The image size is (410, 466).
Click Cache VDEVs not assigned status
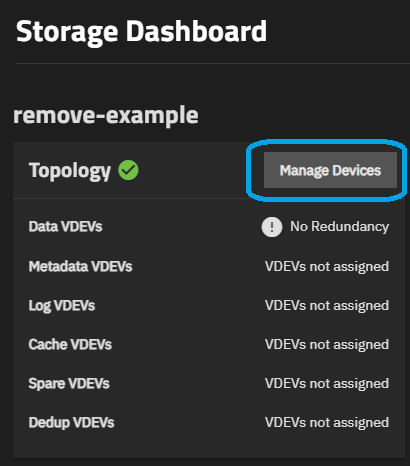pos(327,345)
